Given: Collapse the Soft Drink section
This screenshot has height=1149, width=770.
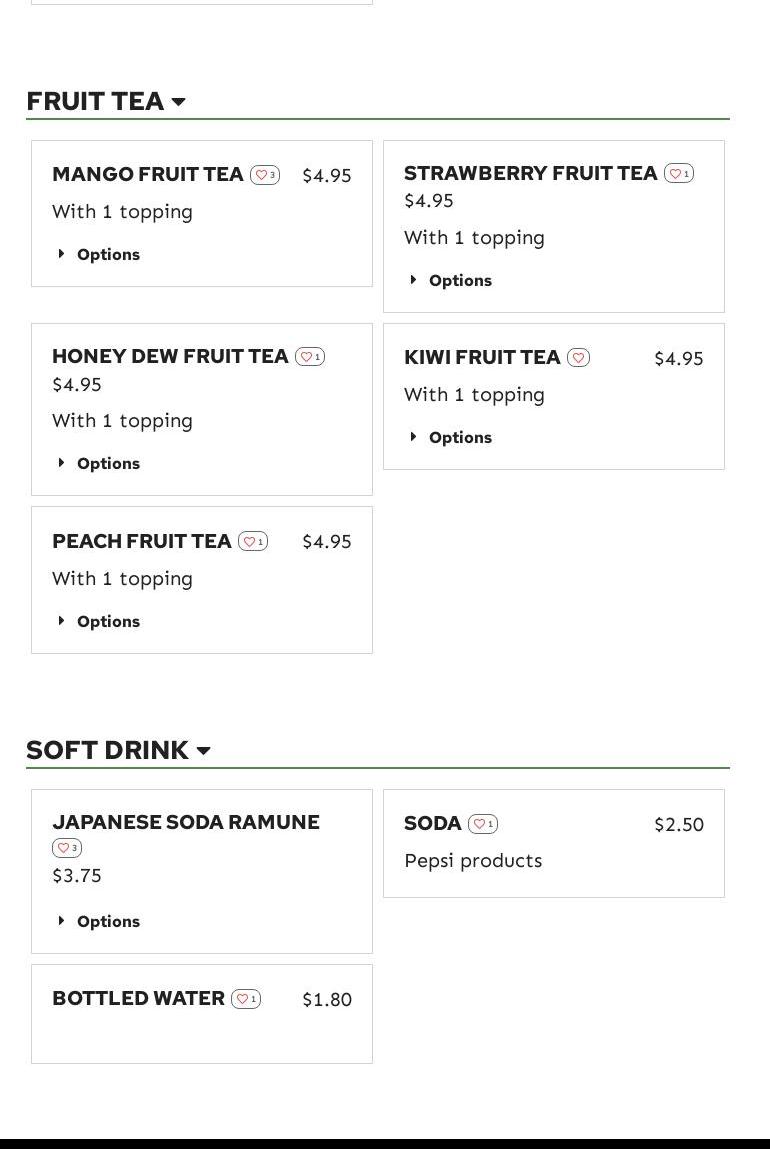Looking at the screenshot, I should point(203,751).
